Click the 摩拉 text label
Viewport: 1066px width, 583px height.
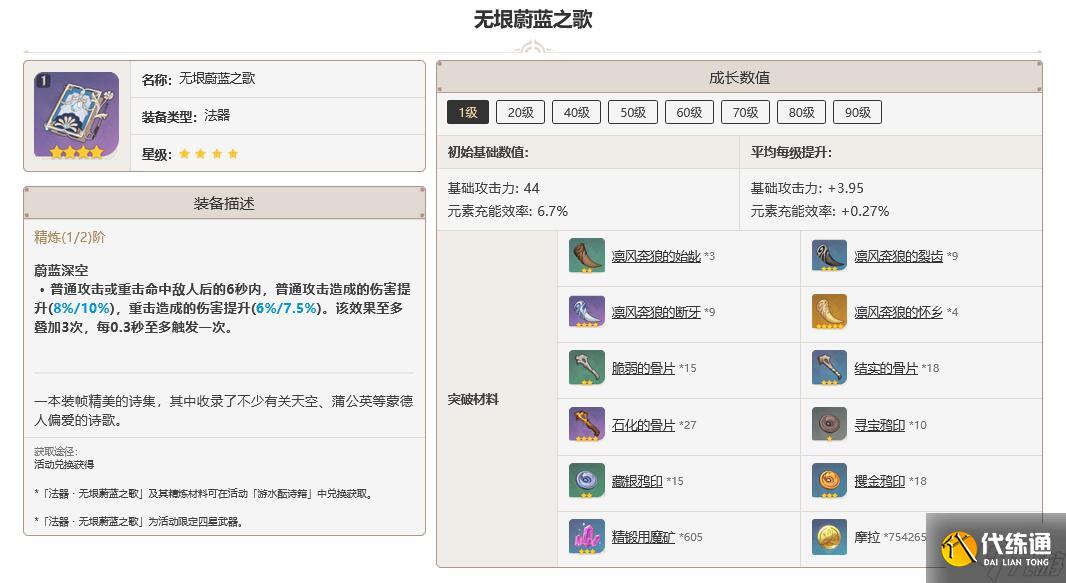(x=867, y=537)
